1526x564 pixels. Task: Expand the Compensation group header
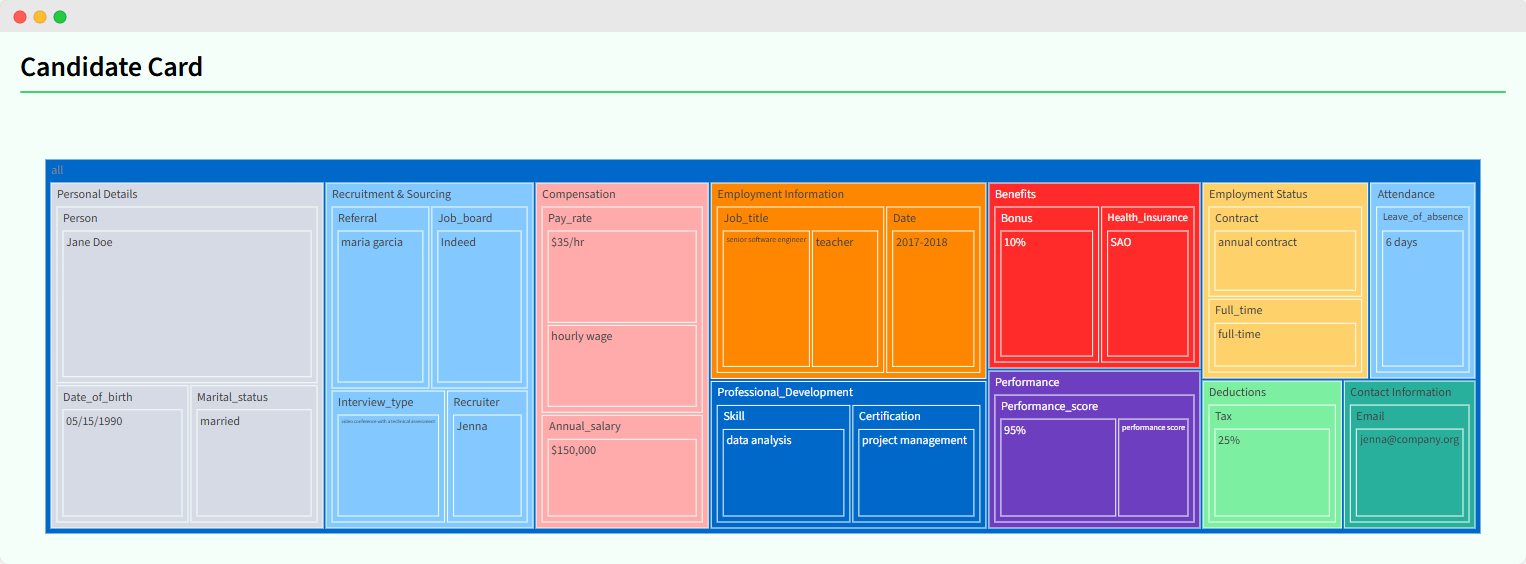[x=579, y=194]
